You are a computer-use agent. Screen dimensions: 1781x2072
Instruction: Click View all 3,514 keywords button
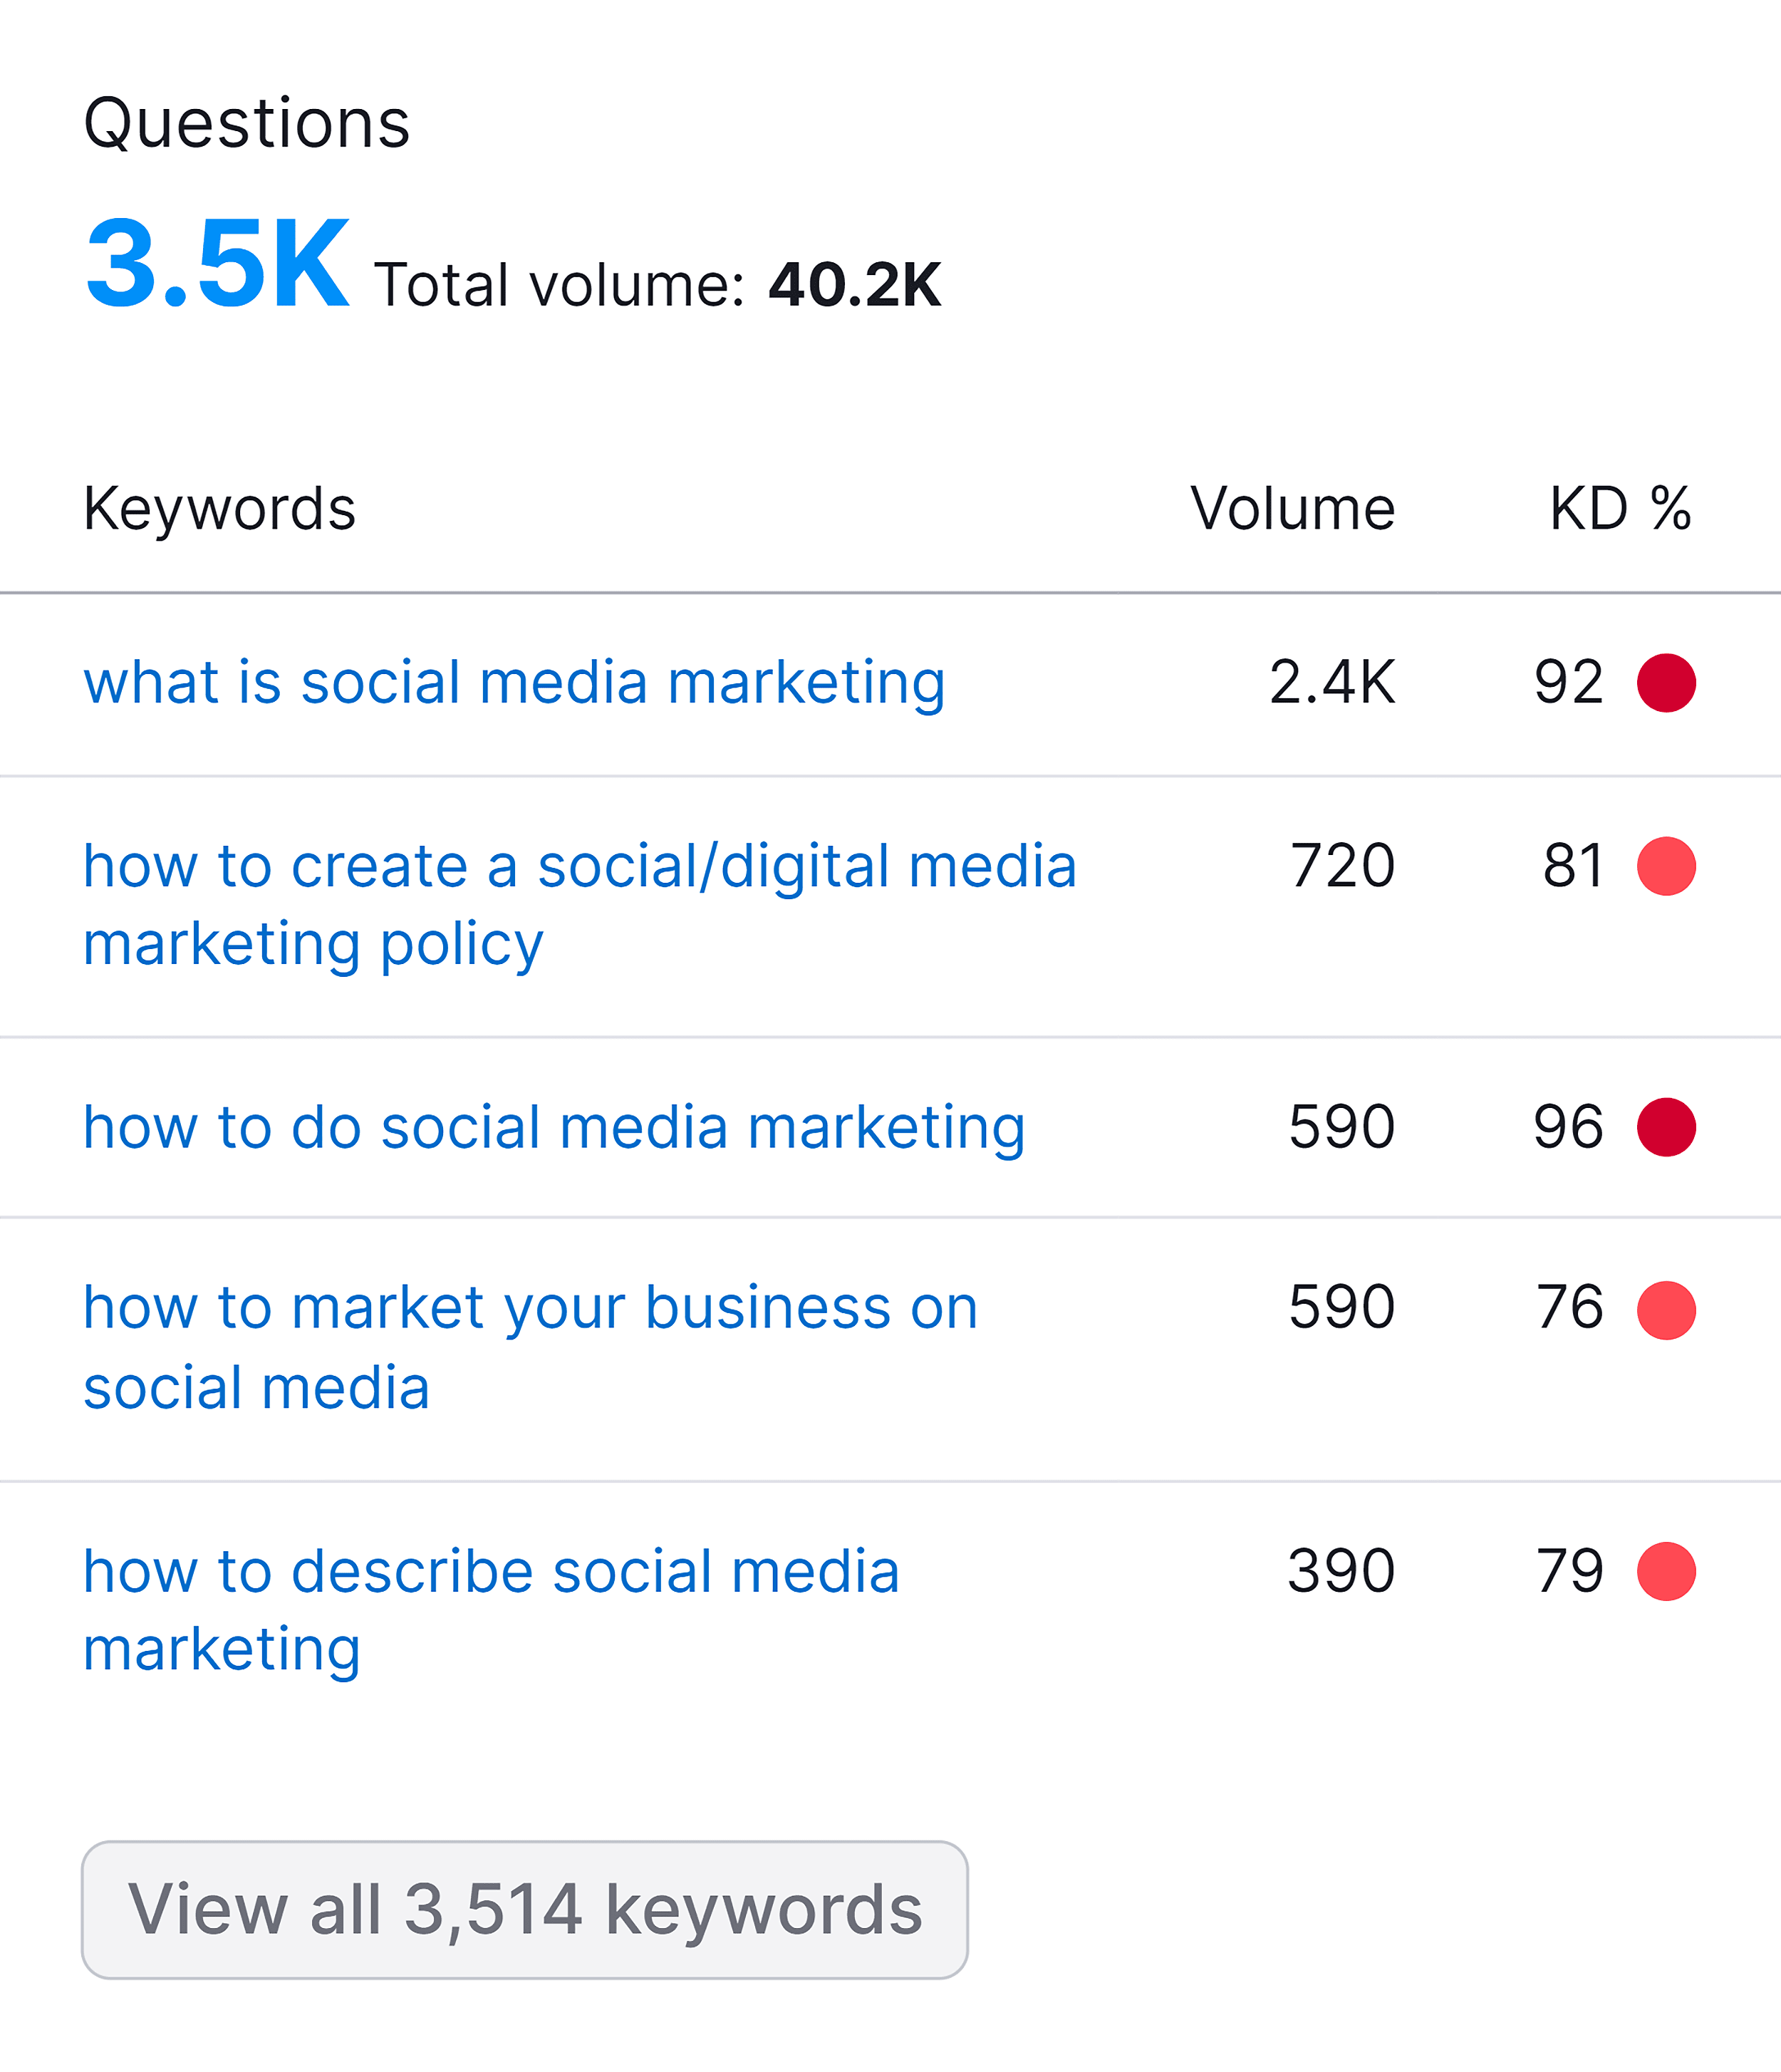[x=525, y=1910]
